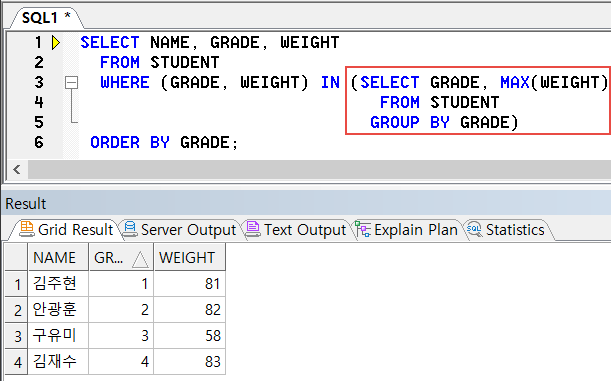Screen dimensions: 611x381
Task: Click the GRADE cell in 안광훈 row
Action: point(121,310)
